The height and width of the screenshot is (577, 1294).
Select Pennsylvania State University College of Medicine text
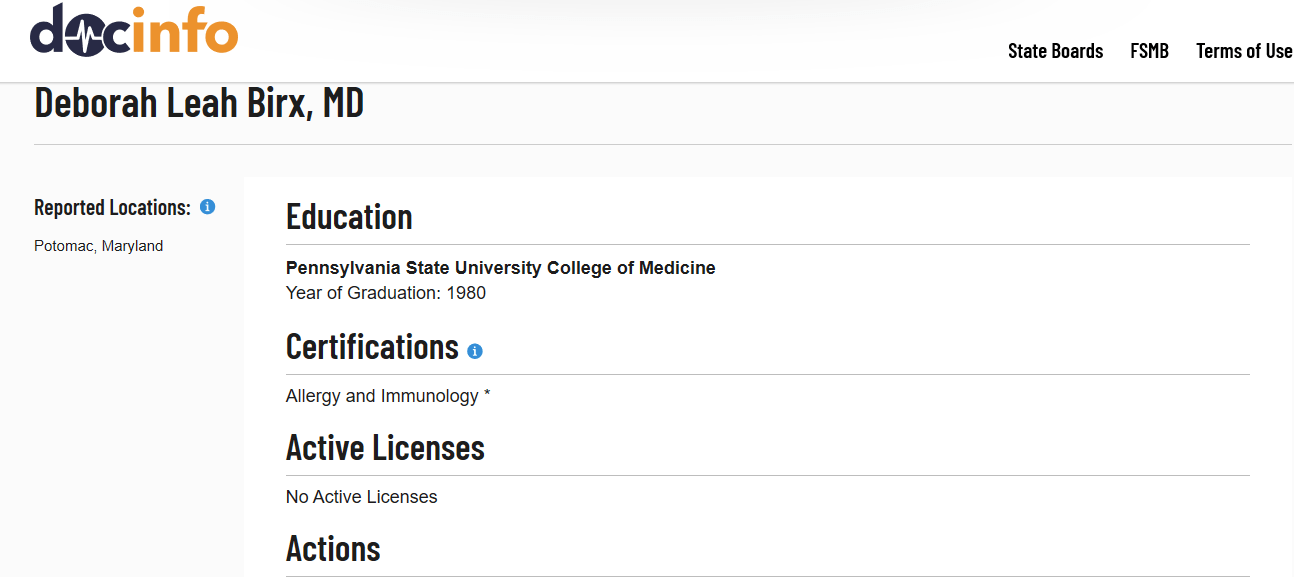pyautogui.click(x=501, y=268)
